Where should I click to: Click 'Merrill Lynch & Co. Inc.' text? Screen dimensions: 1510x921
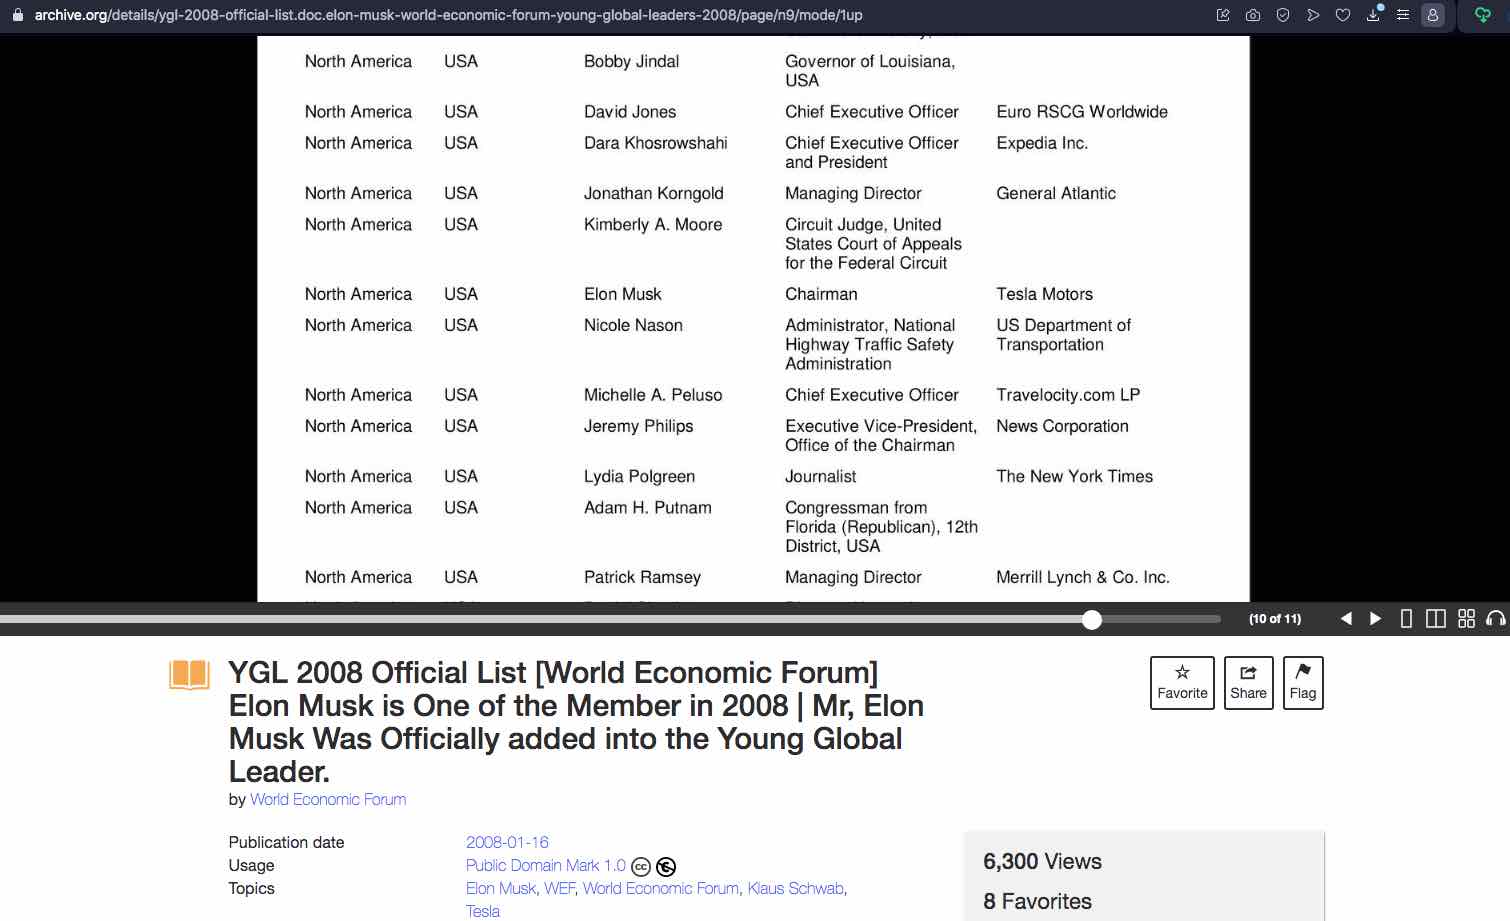click(x=1083, y=577)
